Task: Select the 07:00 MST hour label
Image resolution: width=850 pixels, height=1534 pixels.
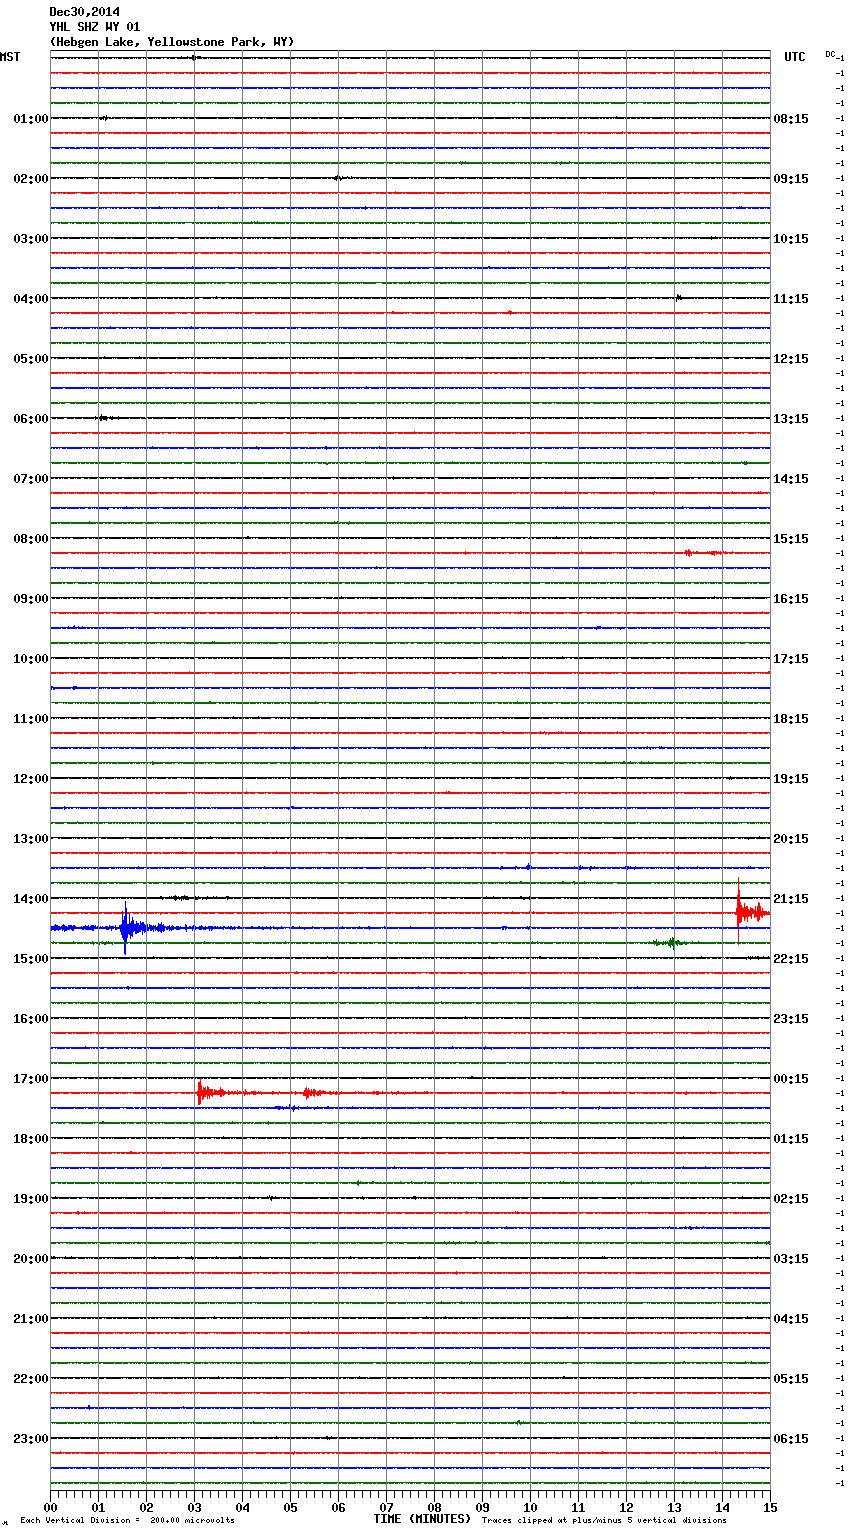Action: coord(31,479)
